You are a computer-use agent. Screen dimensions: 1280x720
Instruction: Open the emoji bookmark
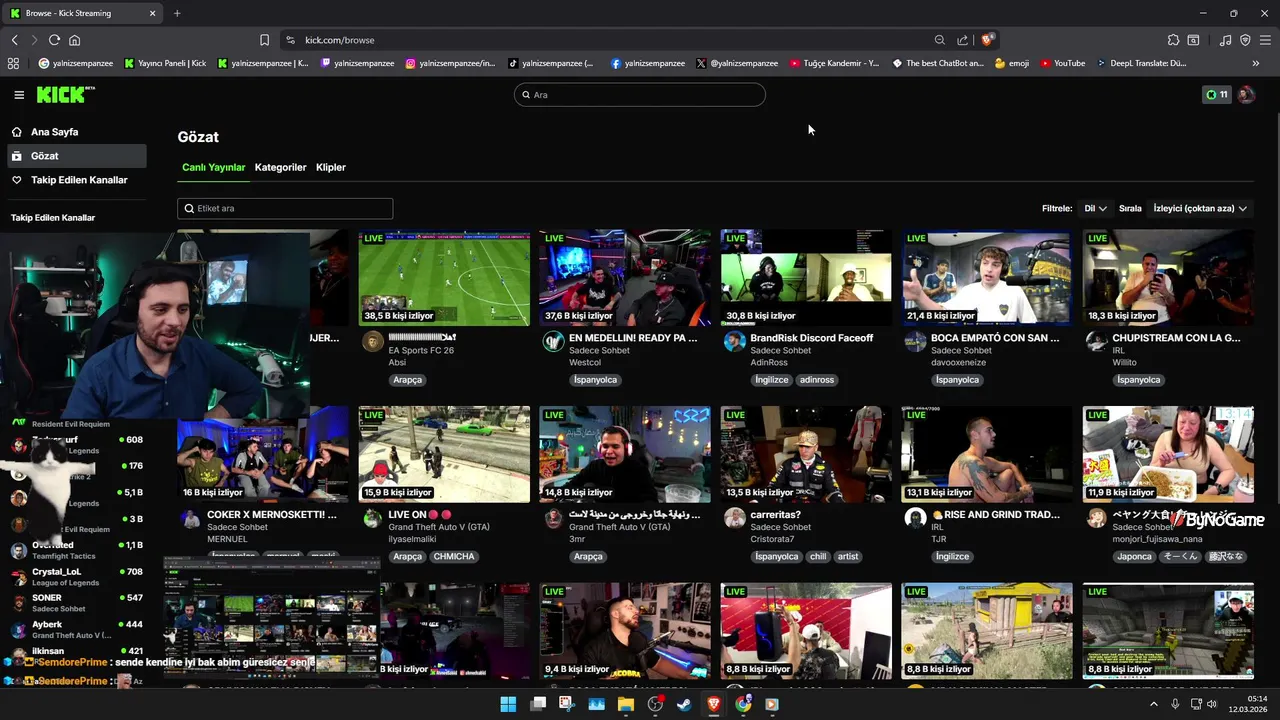click(x=1012, y=63)
